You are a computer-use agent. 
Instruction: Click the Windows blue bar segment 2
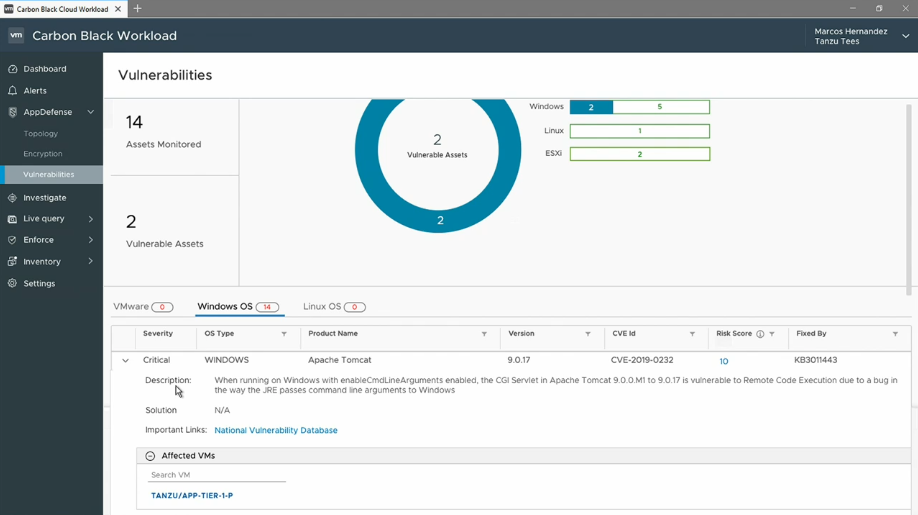[591, 107]
